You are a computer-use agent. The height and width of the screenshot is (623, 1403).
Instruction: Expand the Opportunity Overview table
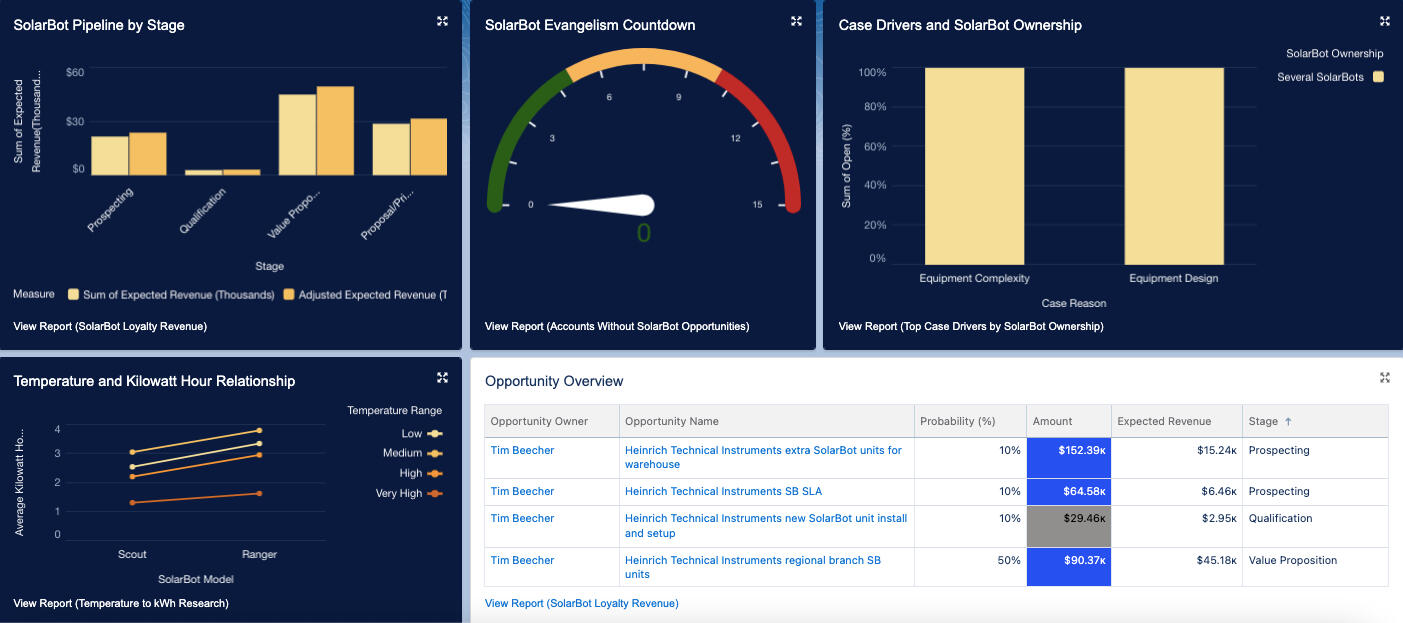[x=1385, y=377]
